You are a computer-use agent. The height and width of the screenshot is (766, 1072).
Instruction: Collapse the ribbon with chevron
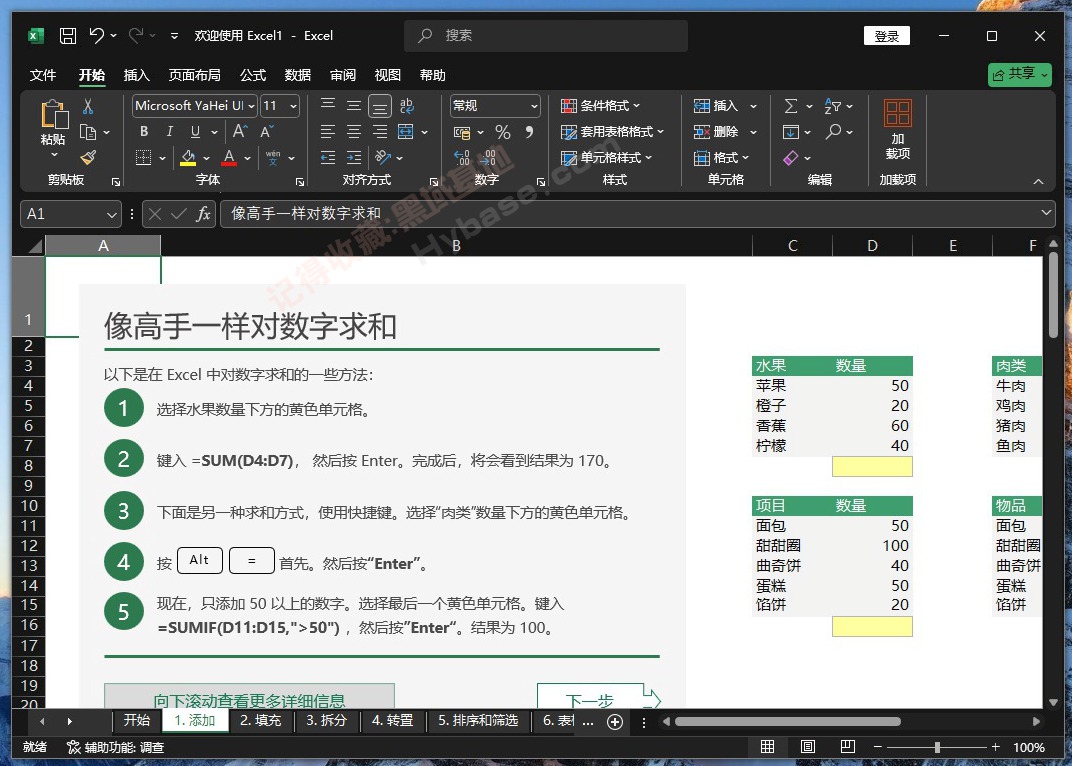tap(1038, 181)
